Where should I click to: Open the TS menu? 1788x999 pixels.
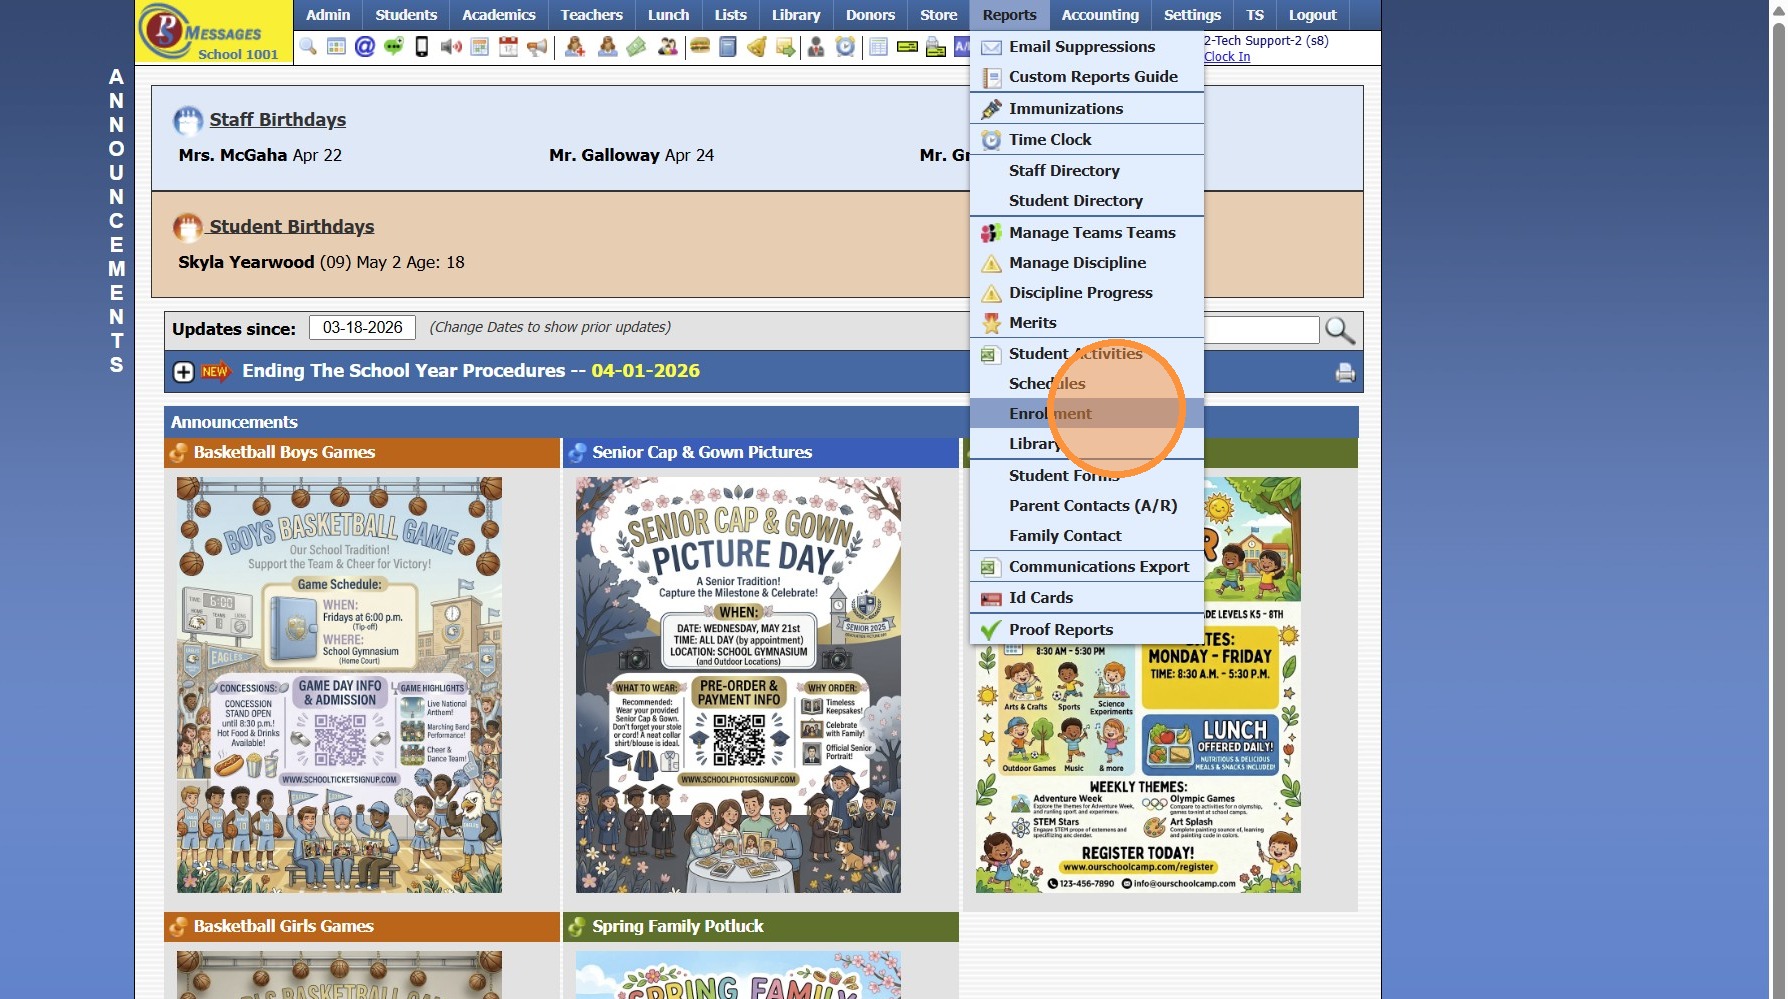[x=1255, y=15]
